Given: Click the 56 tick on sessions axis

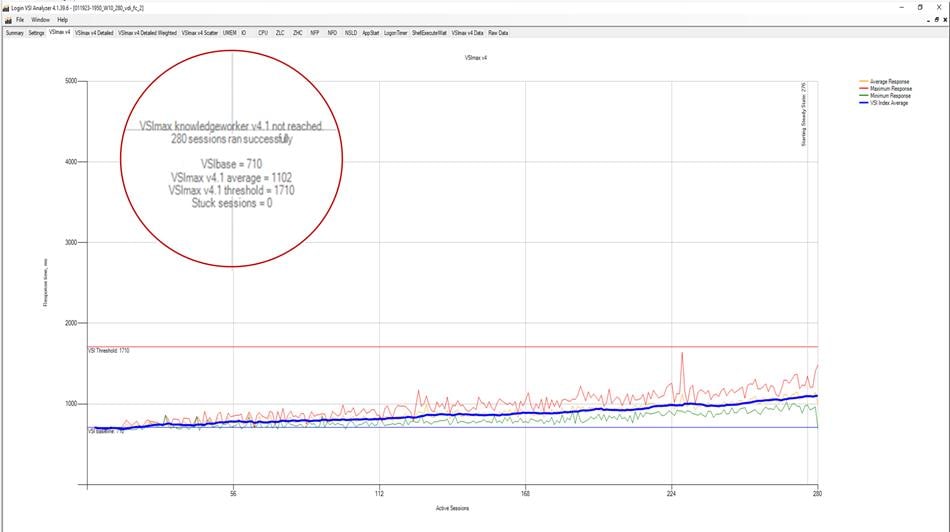Looking at the screenshot, I should [x=233, y=494].
